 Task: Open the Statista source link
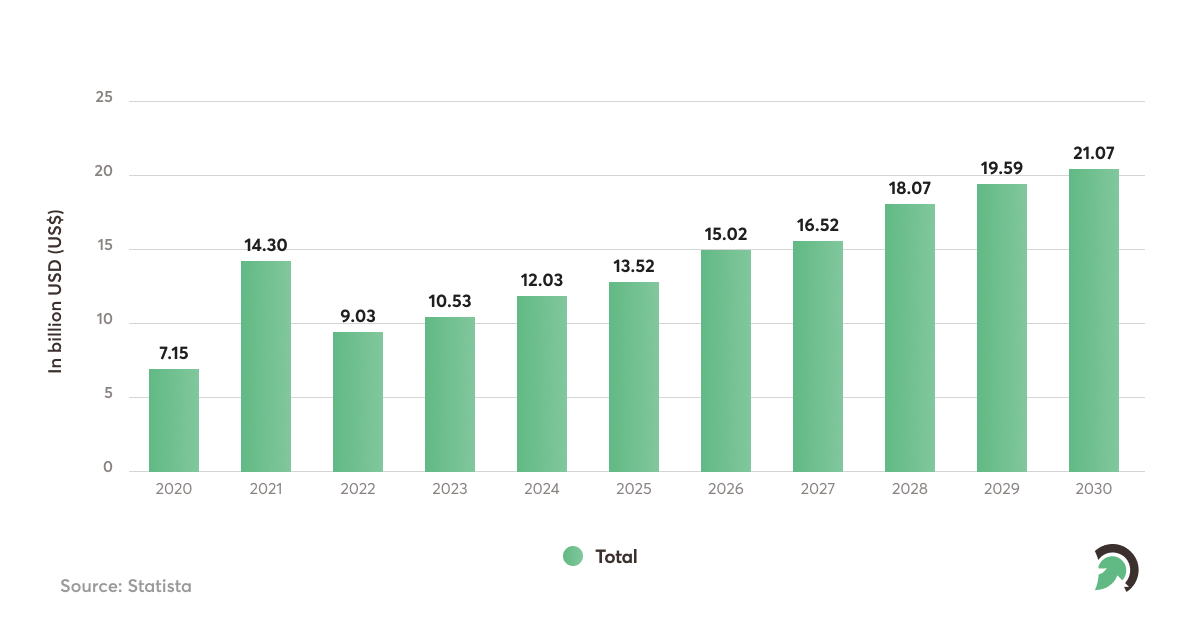(126, 587)
